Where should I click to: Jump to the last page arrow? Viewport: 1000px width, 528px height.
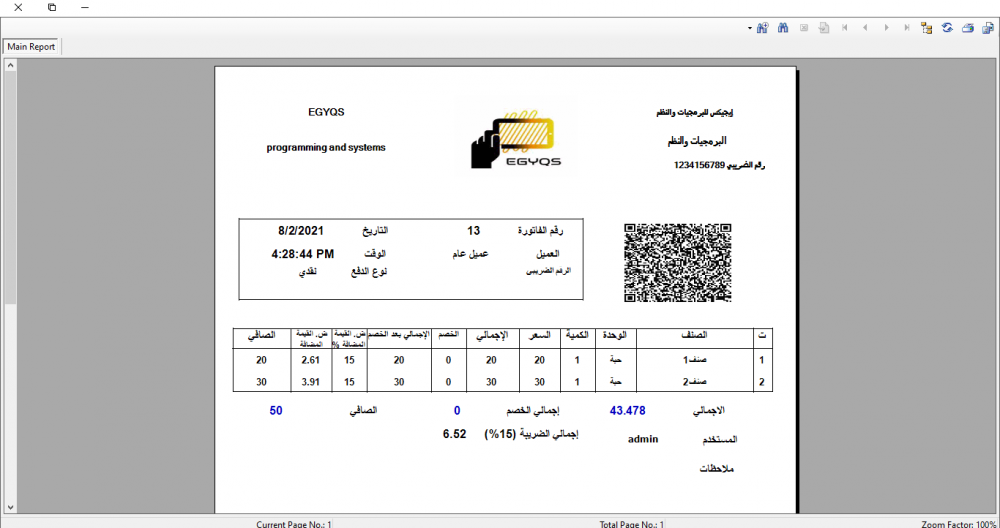(x=906, y=28)
